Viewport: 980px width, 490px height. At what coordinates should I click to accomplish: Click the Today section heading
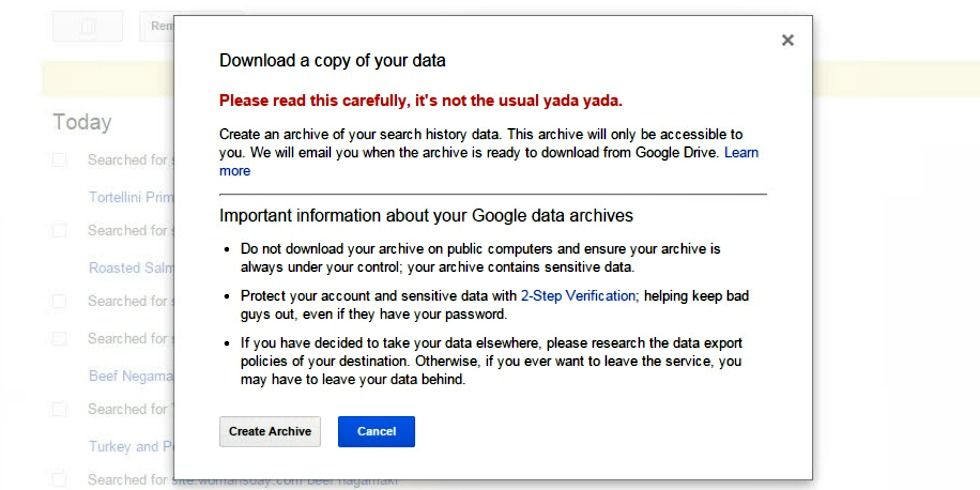click(82, 122)
